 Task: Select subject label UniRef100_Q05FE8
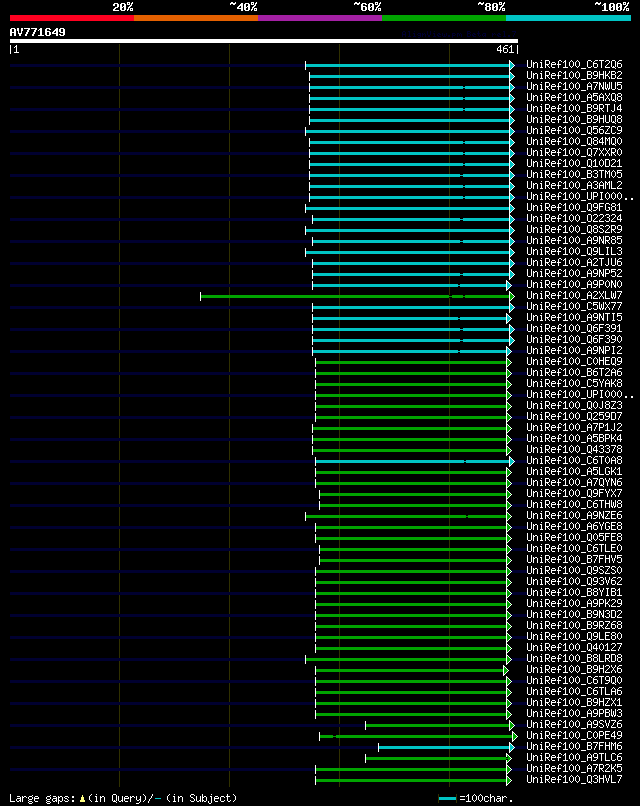tap(574, 537)
